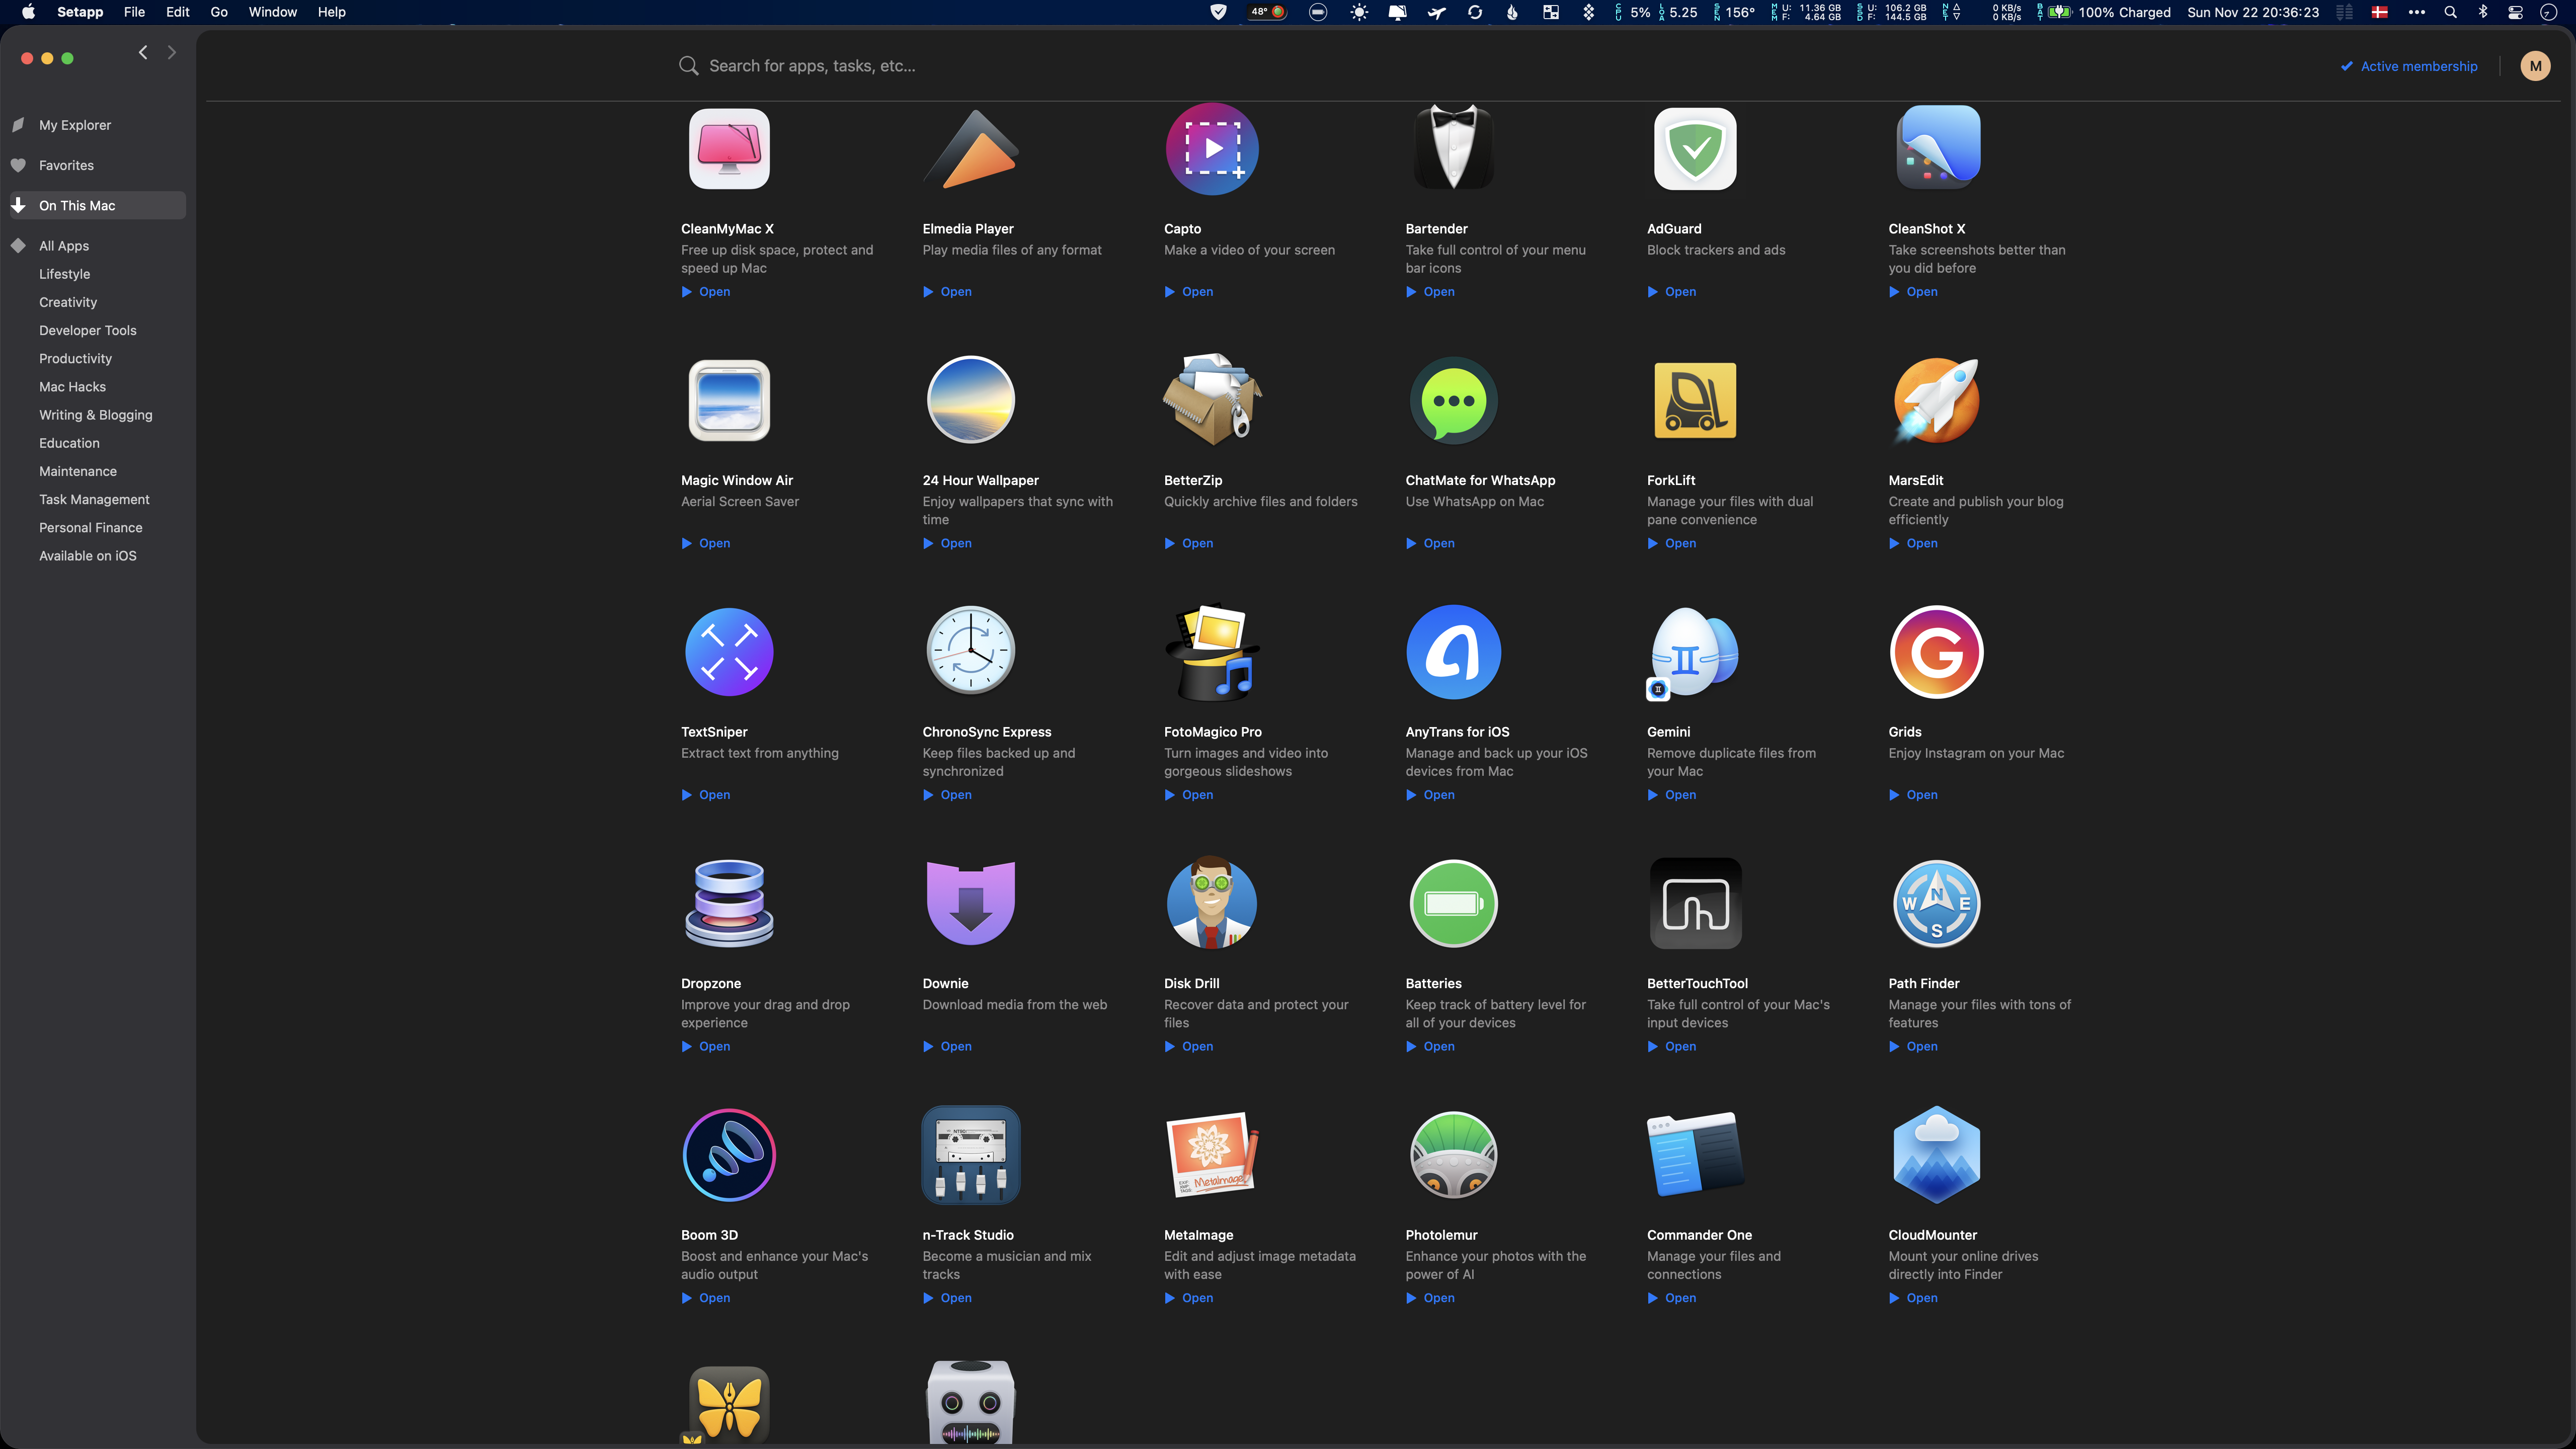2576x1449 pixels.
Task: Open the Help menu
Action: [331, 12]
